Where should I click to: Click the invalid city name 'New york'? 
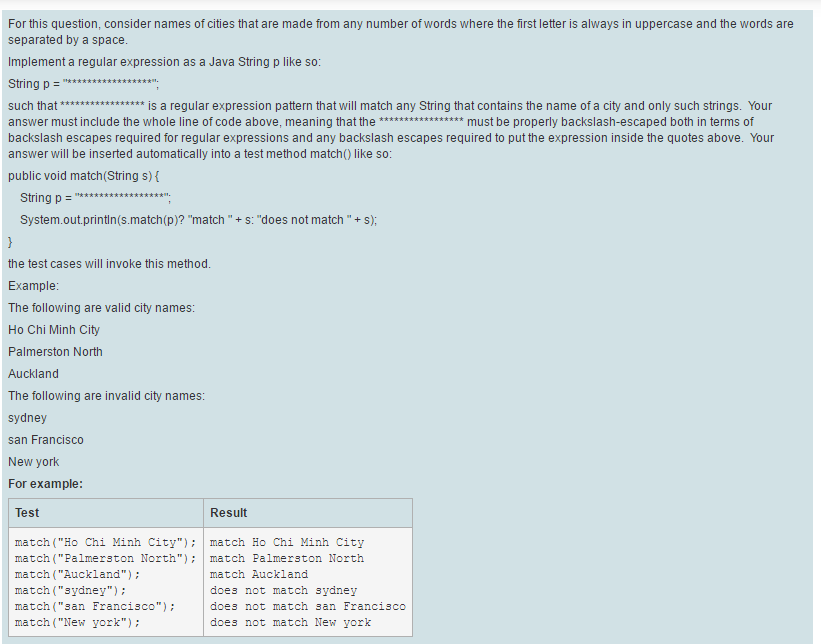(33, 461)
